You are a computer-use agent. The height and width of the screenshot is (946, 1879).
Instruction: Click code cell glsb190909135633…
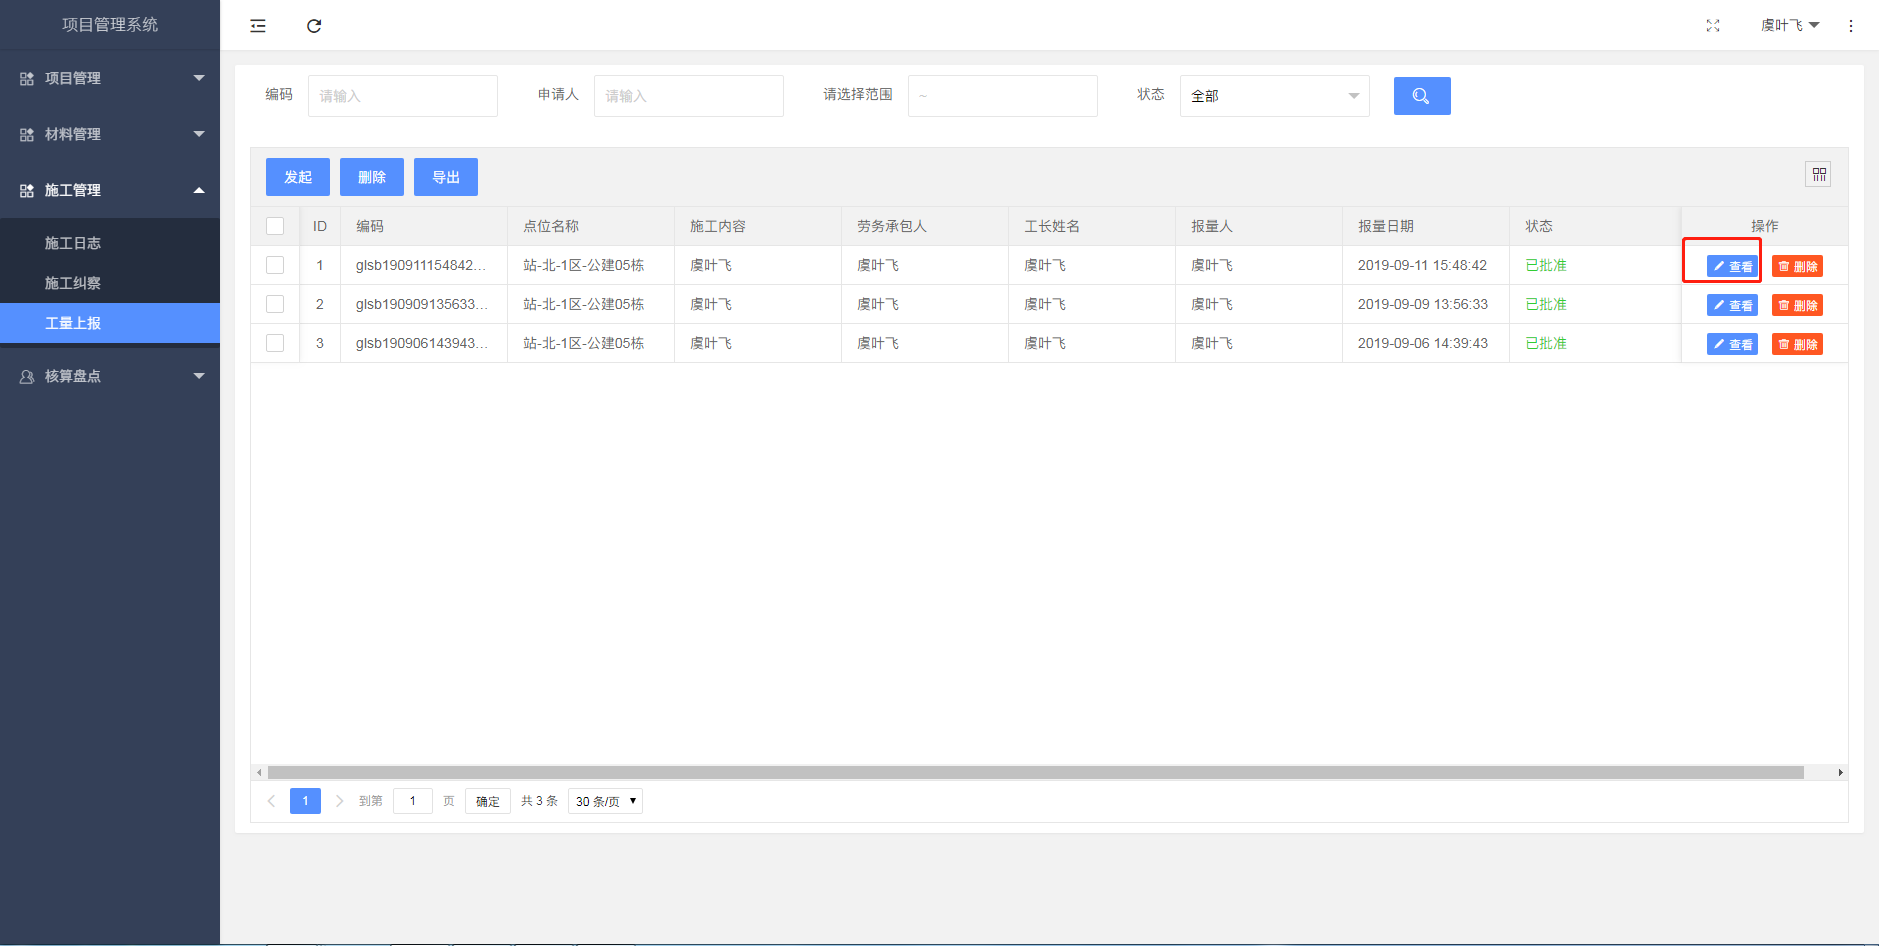coord(422,304)
